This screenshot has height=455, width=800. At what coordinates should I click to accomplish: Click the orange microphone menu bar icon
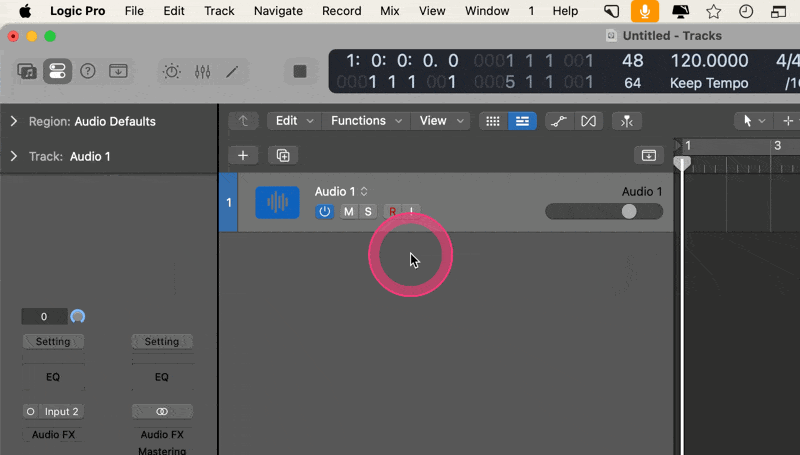point(645,11)
